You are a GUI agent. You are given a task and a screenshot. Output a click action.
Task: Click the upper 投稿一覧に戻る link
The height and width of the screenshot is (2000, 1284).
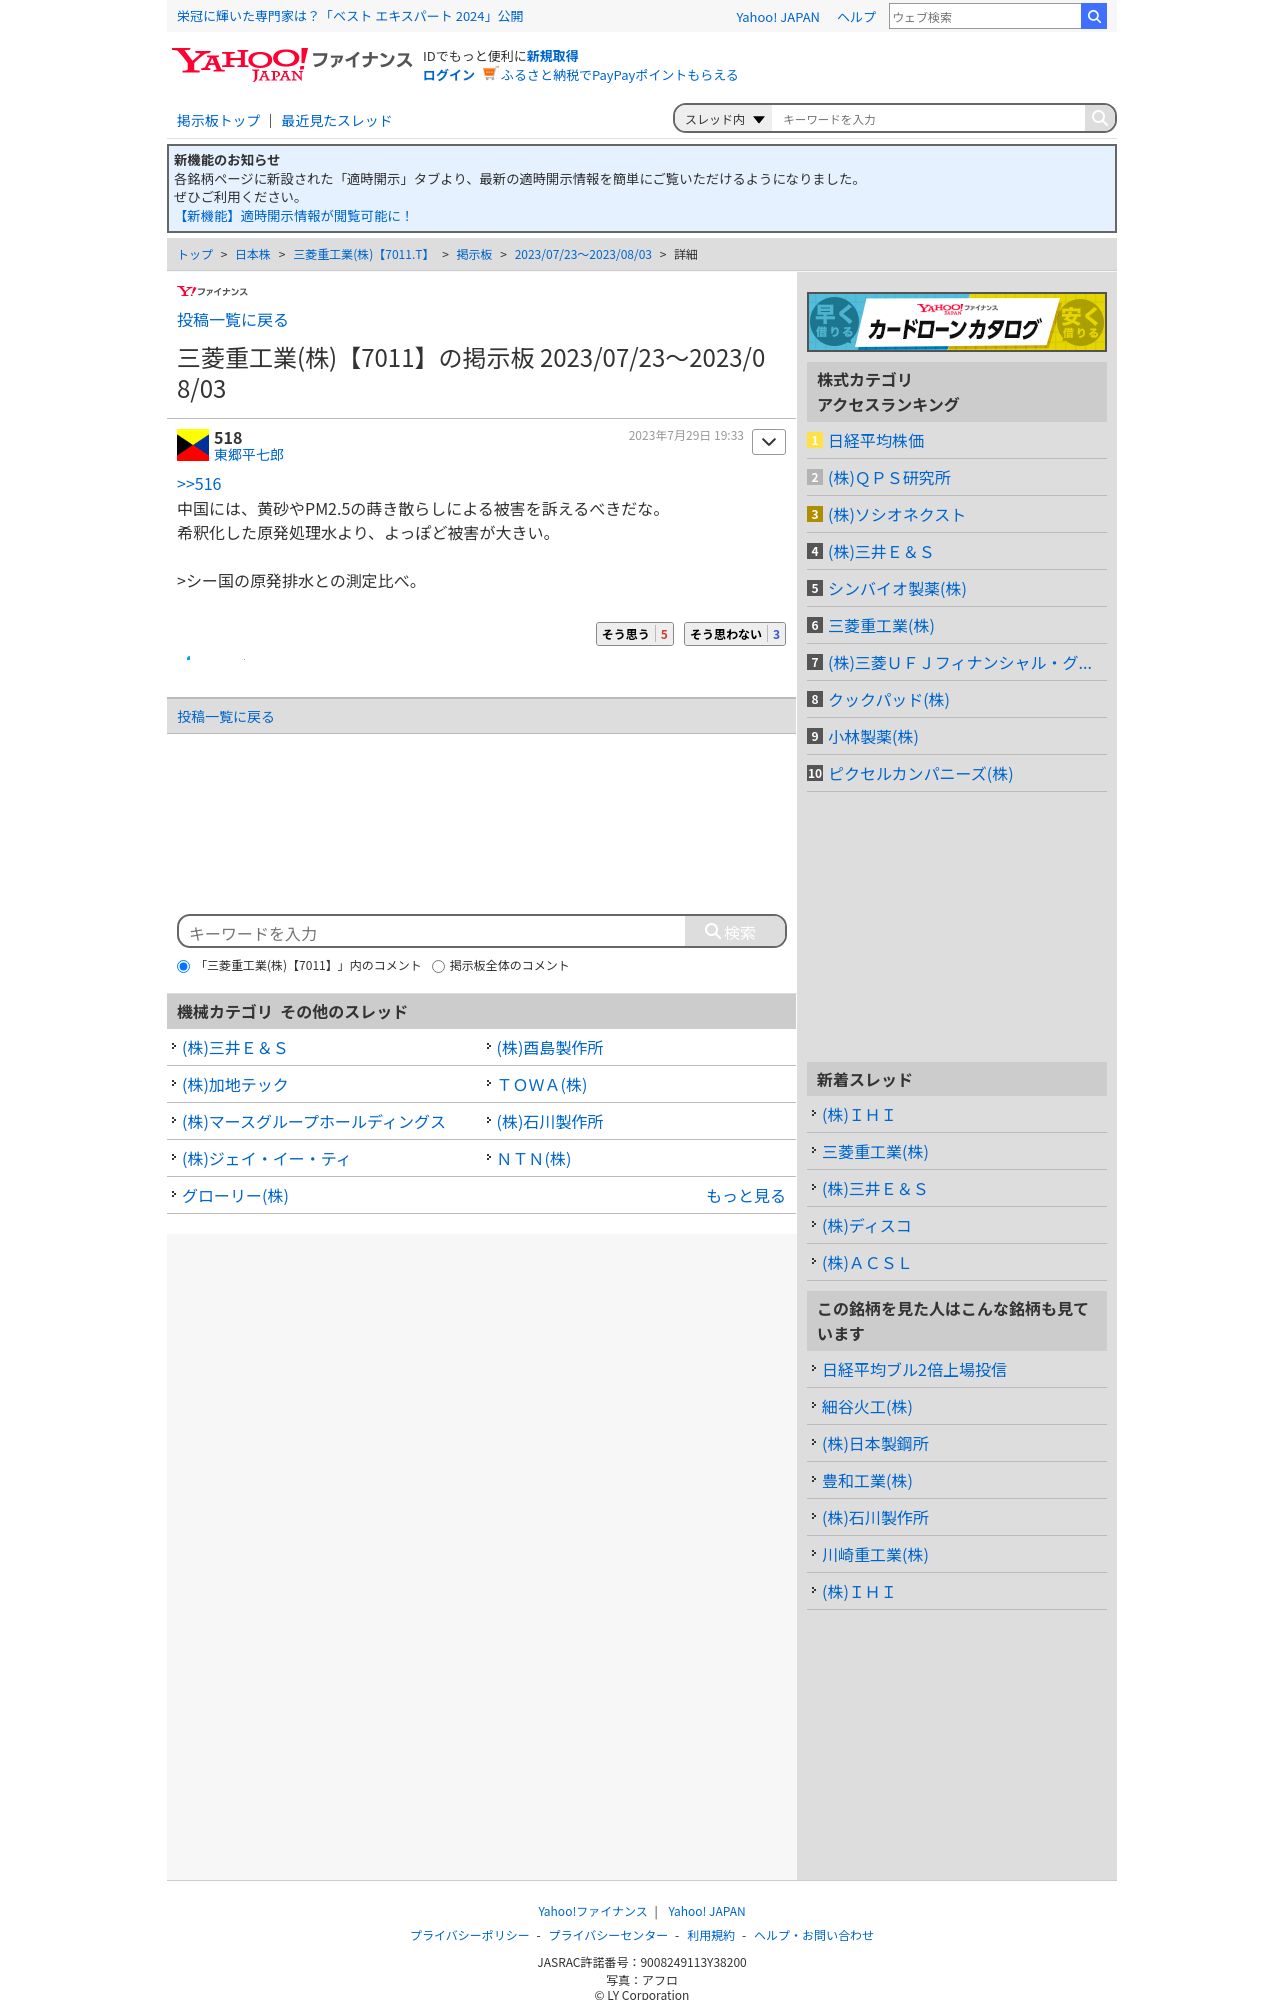(x=233, y=320)
